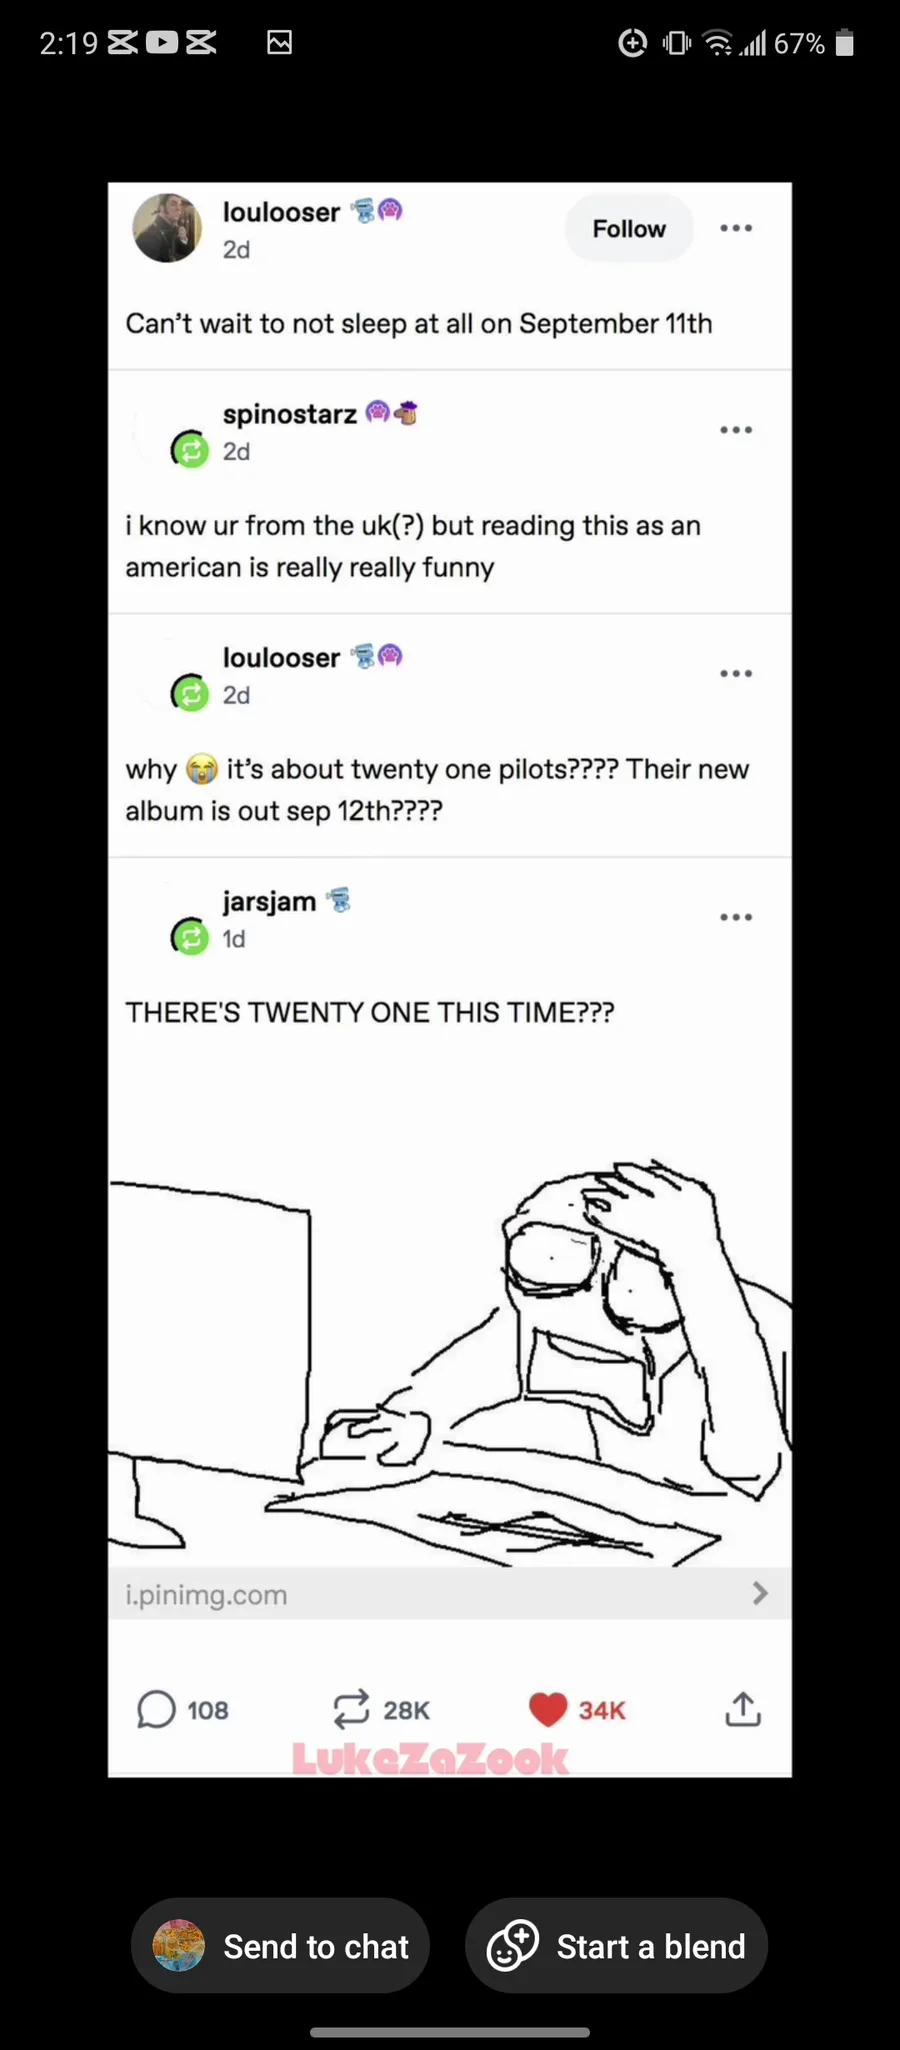Tap the comment bubble icon
This screenshot has width=900, height=2050.
(x=156, y=1710)
